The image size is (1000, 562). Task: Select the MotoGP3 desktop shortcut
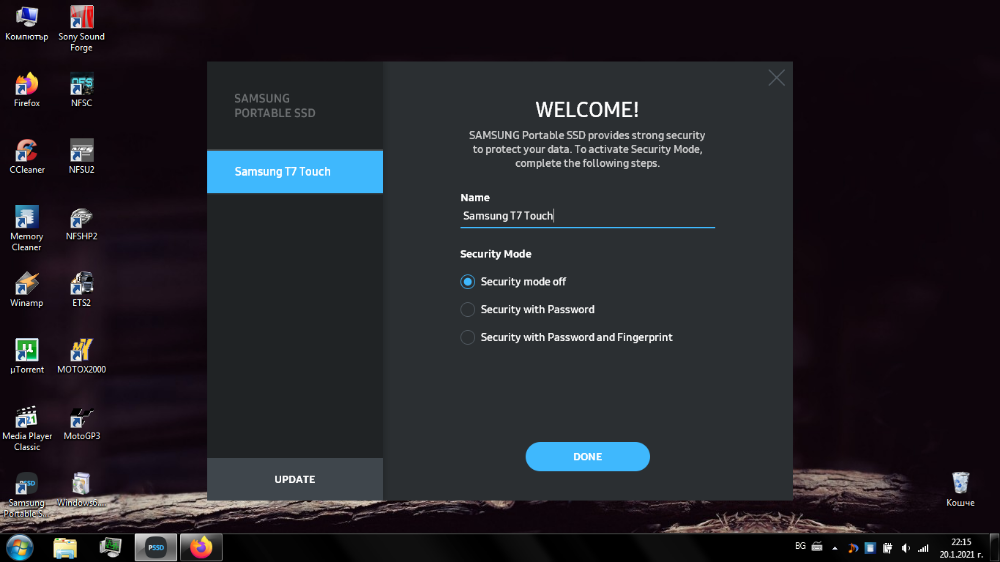(x=82, y=423)
